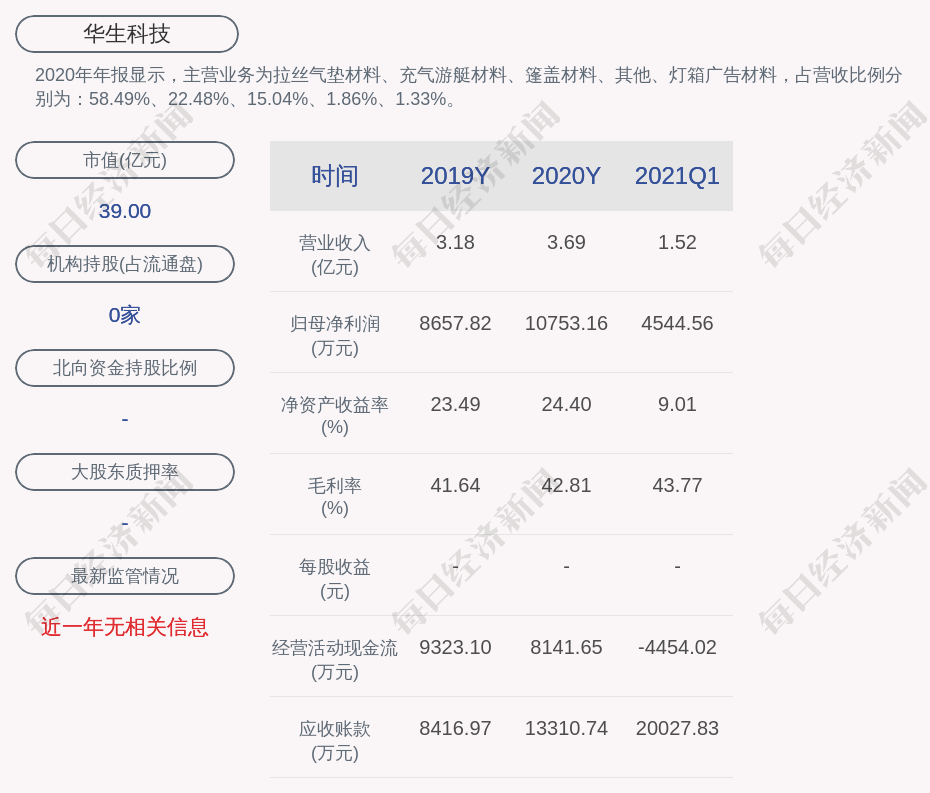
Task: Click gross margin value 41.64
Action: pyautogui.click(x=456, y=485)
